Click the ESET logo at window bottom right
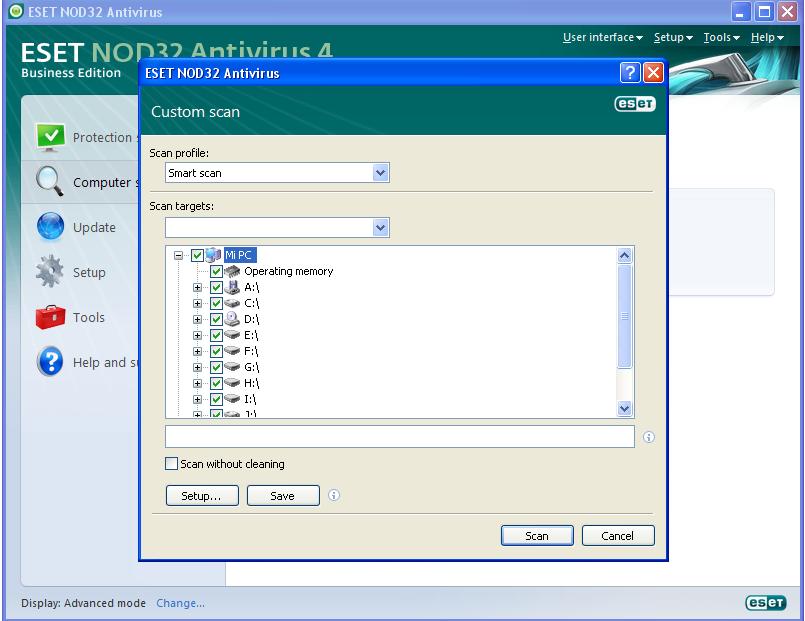Viewport: 805px width, 621px height. pyautogui.click(x=765, y=603)
